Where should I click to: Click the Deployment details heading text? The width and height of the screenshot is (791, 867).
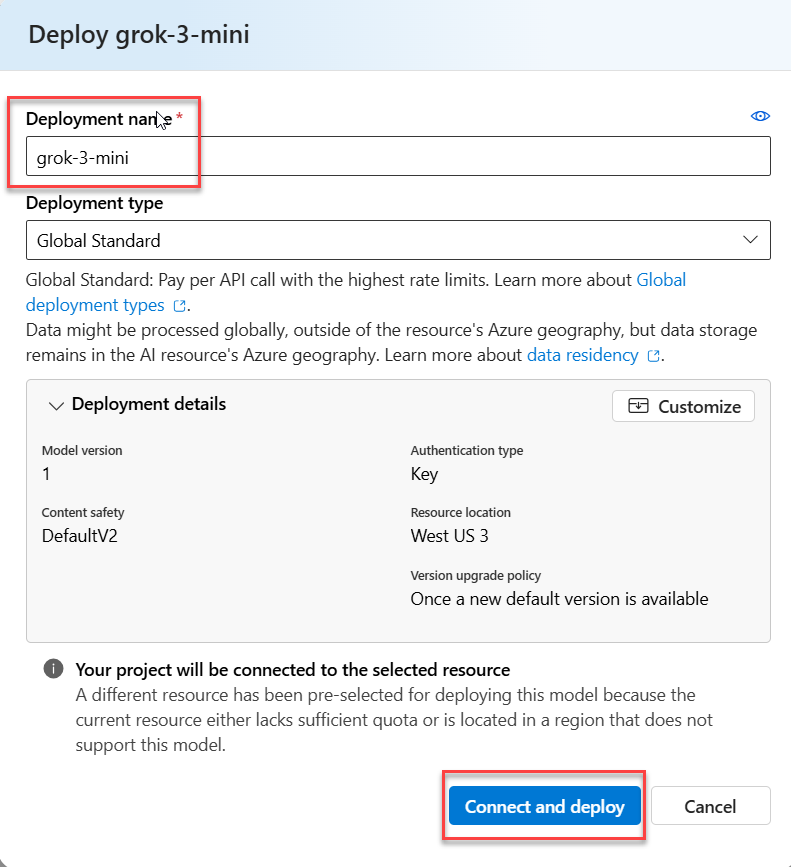tap(149, 404)
